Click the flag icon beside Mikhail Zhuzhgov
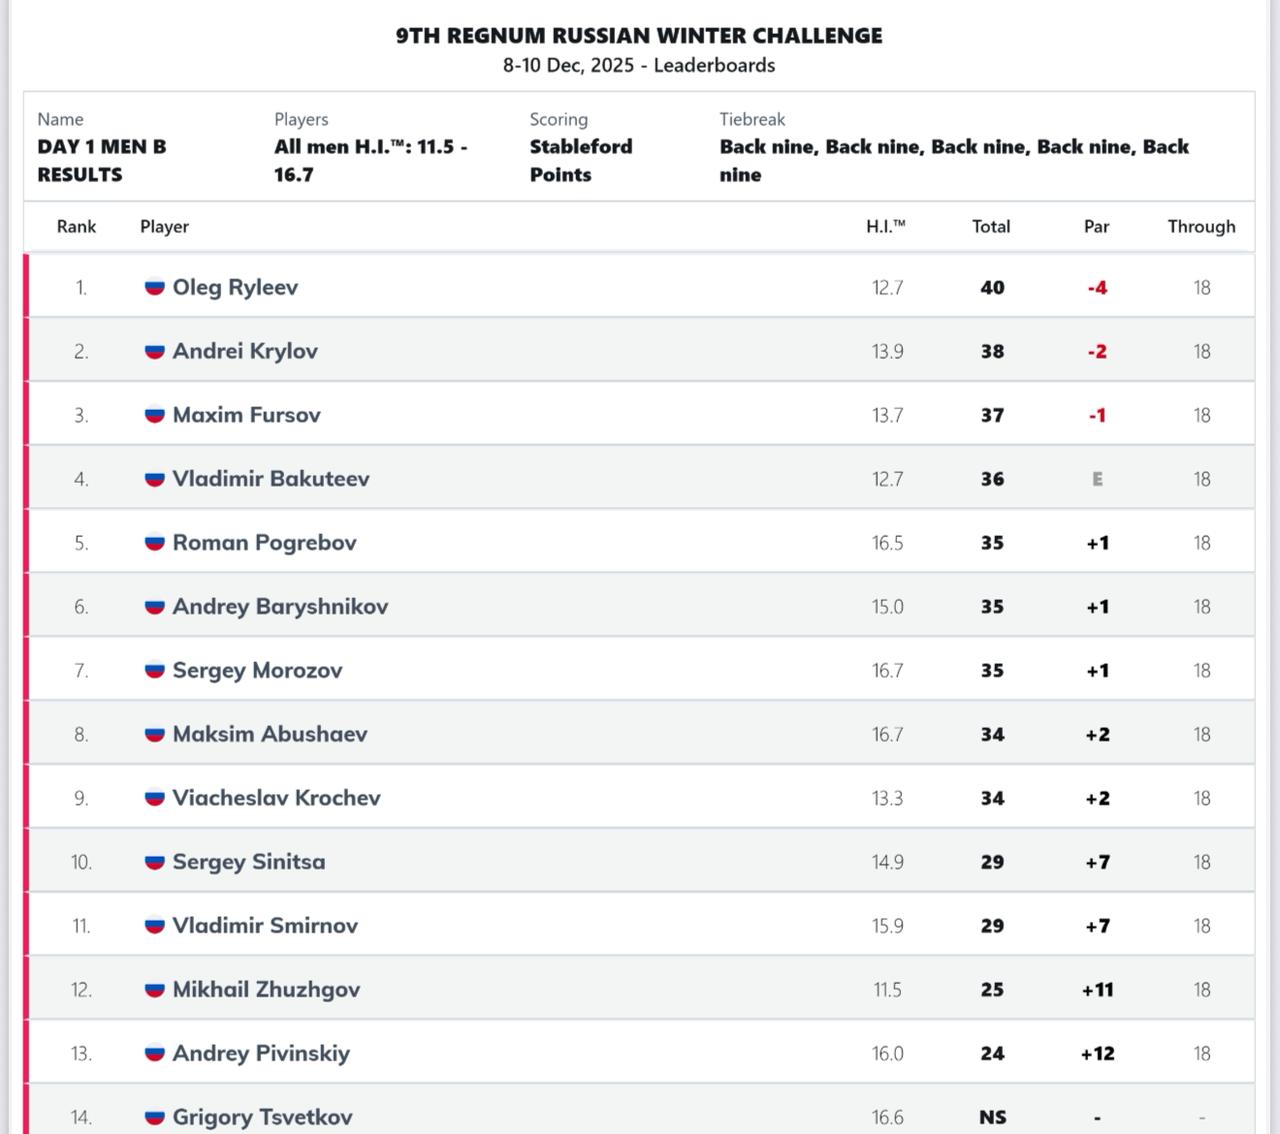 pos(154,989)
